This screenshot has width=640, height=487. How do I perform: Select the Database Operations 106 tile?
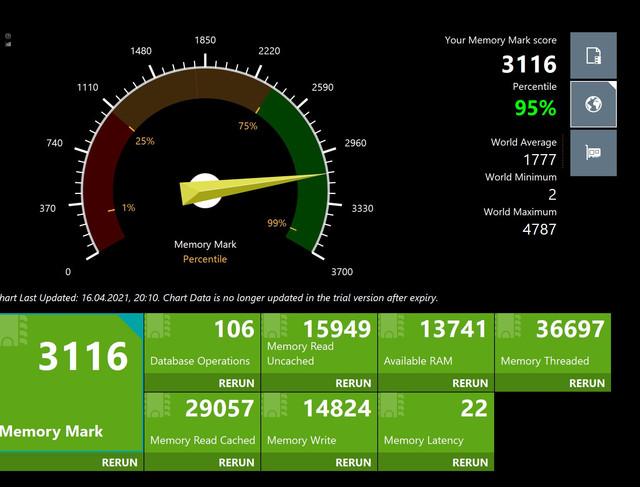[x=202, y=343]
